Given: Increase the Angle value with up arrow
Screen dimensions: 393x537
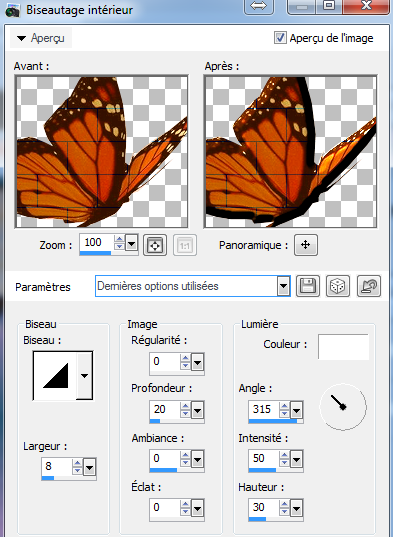Looking at the screenshot, I should (284, 406).
